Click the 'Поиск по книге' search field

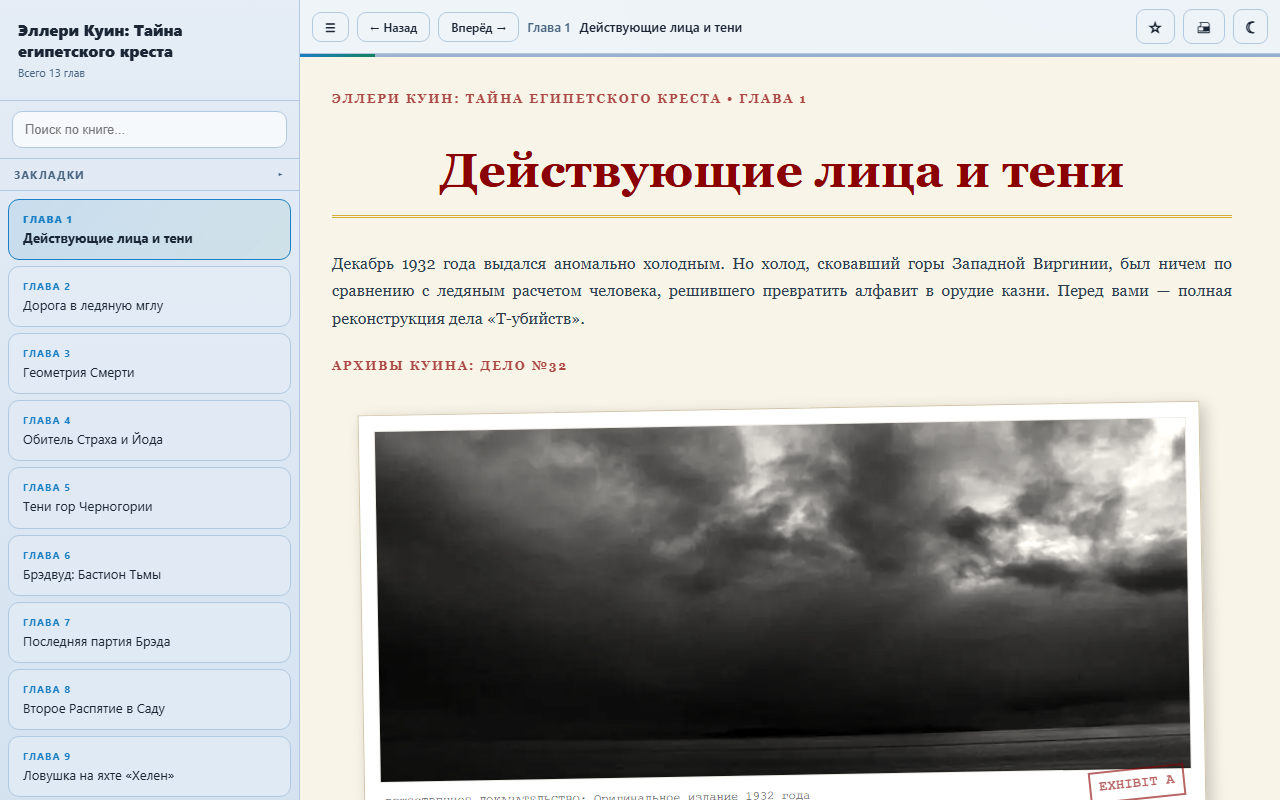149,129
